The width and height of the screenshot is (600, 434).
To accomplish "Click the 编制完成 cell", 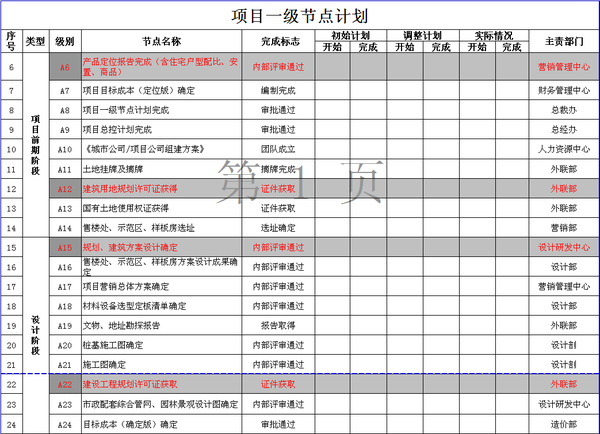I will pyautogui.click(x=278, y=91).
